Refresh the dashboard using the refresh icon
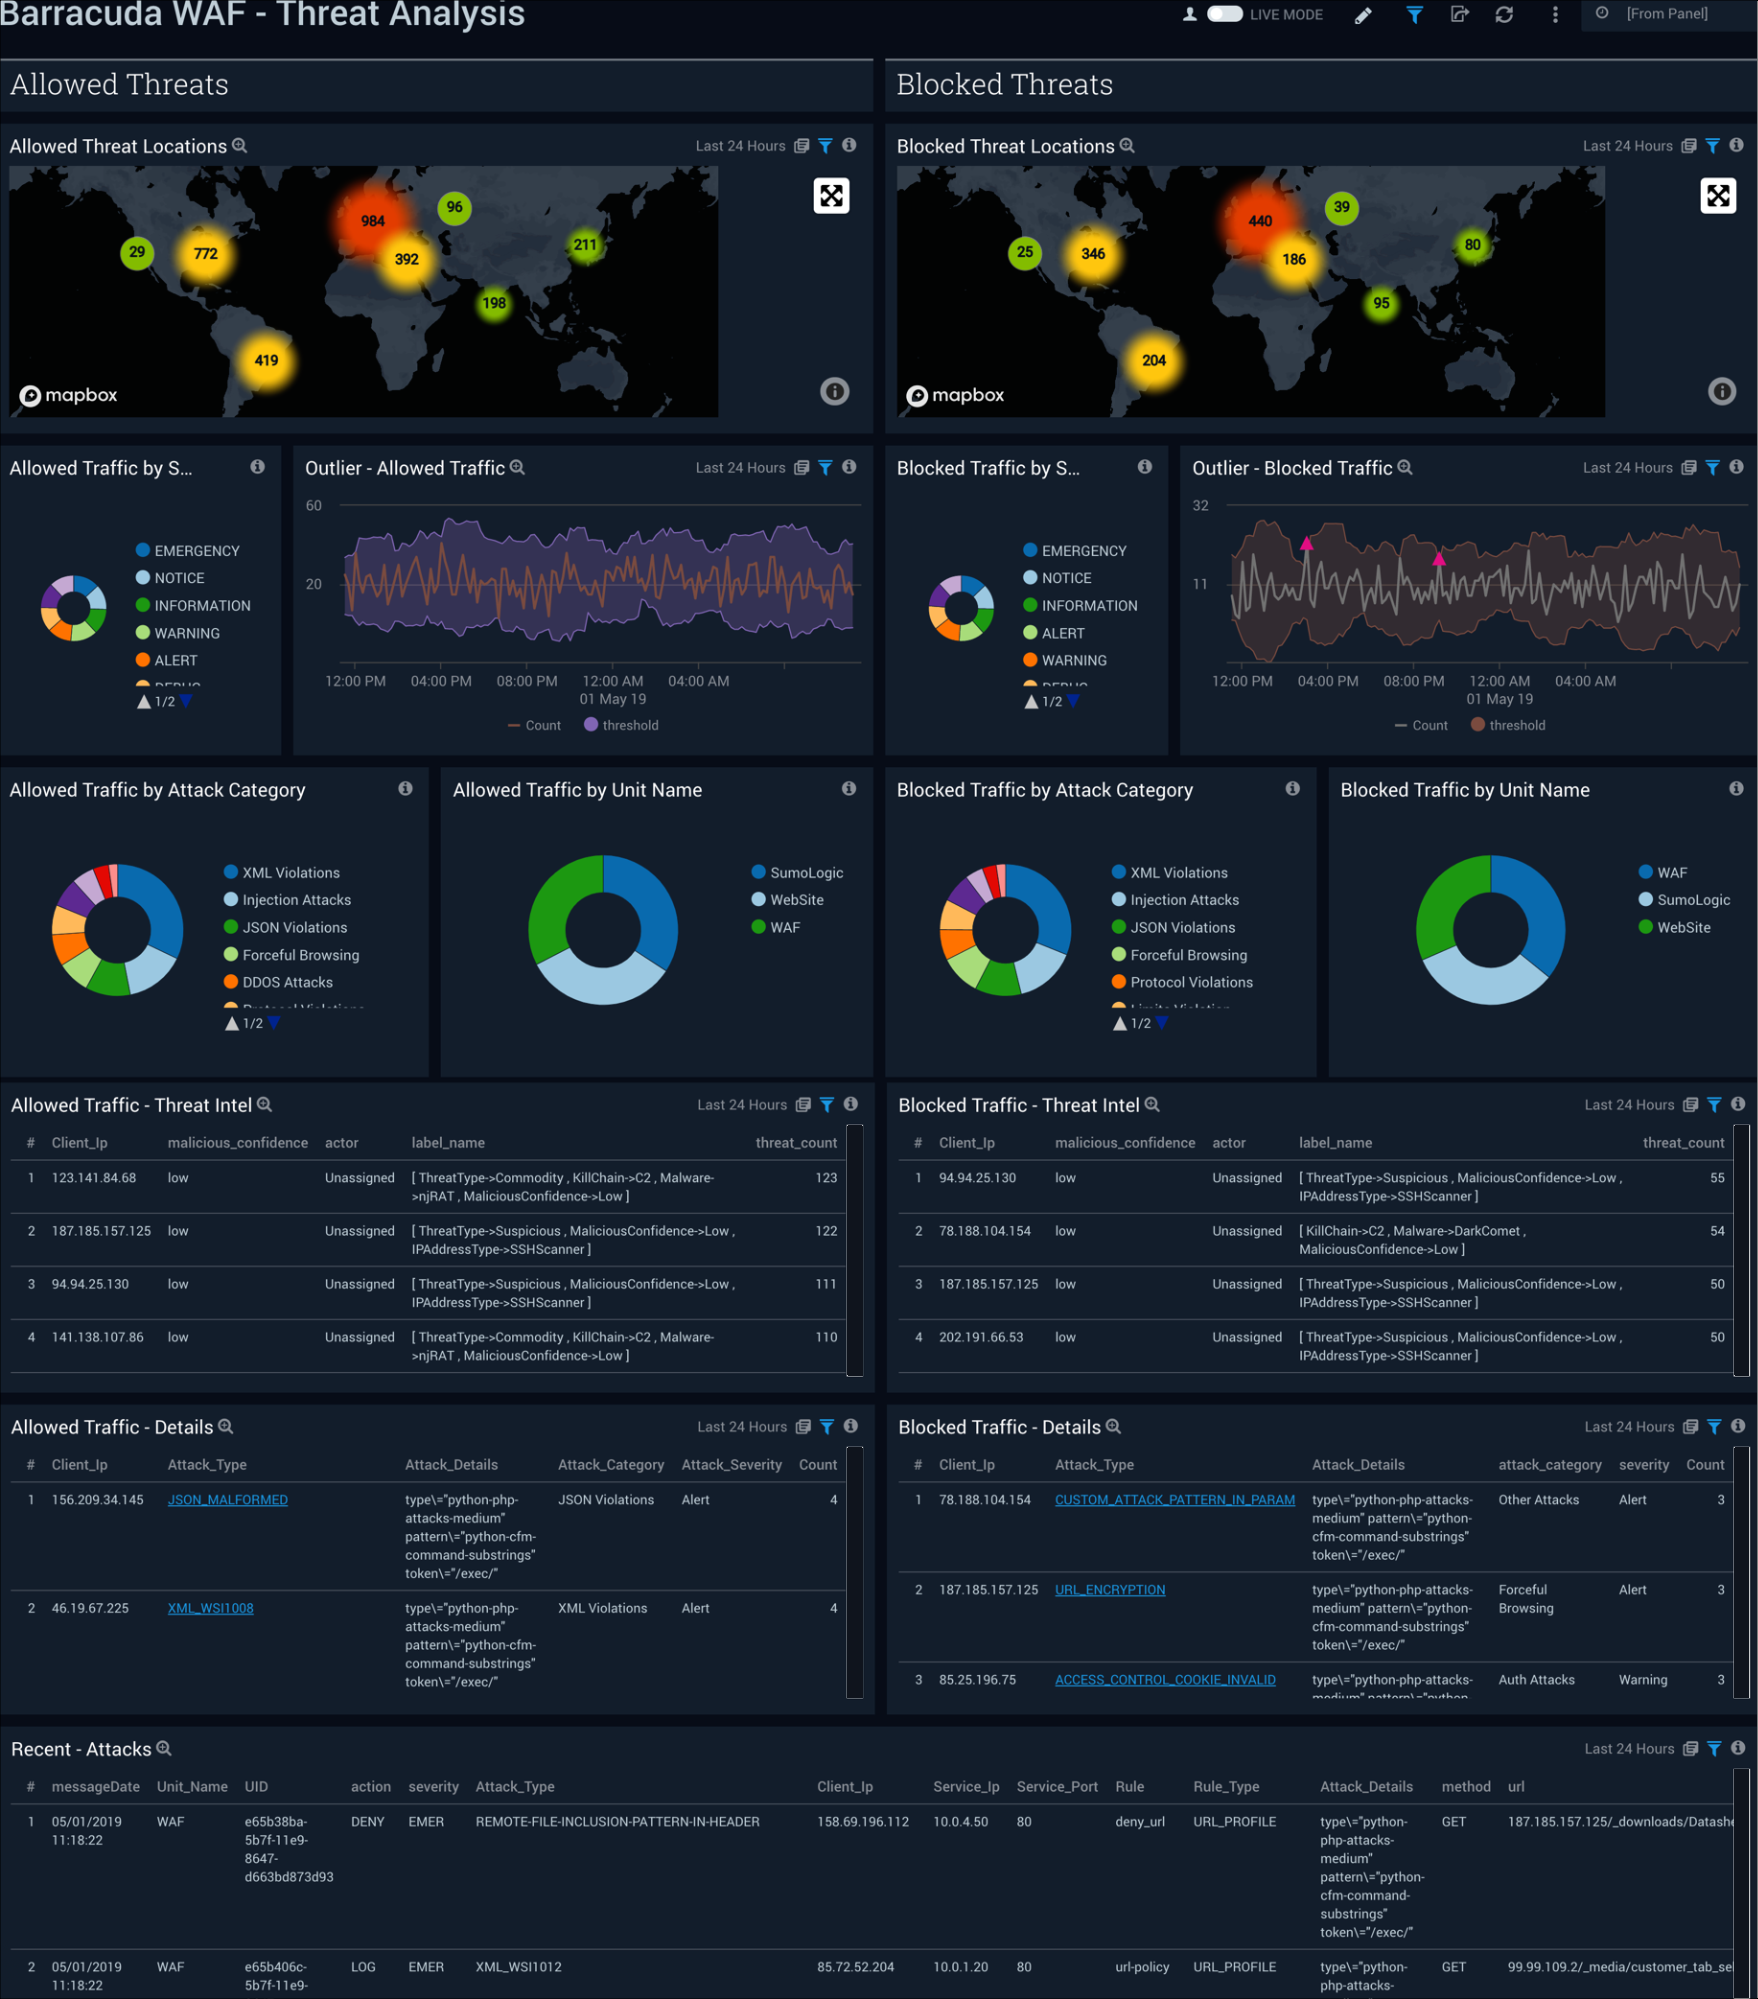 [x=1506, y=15]
